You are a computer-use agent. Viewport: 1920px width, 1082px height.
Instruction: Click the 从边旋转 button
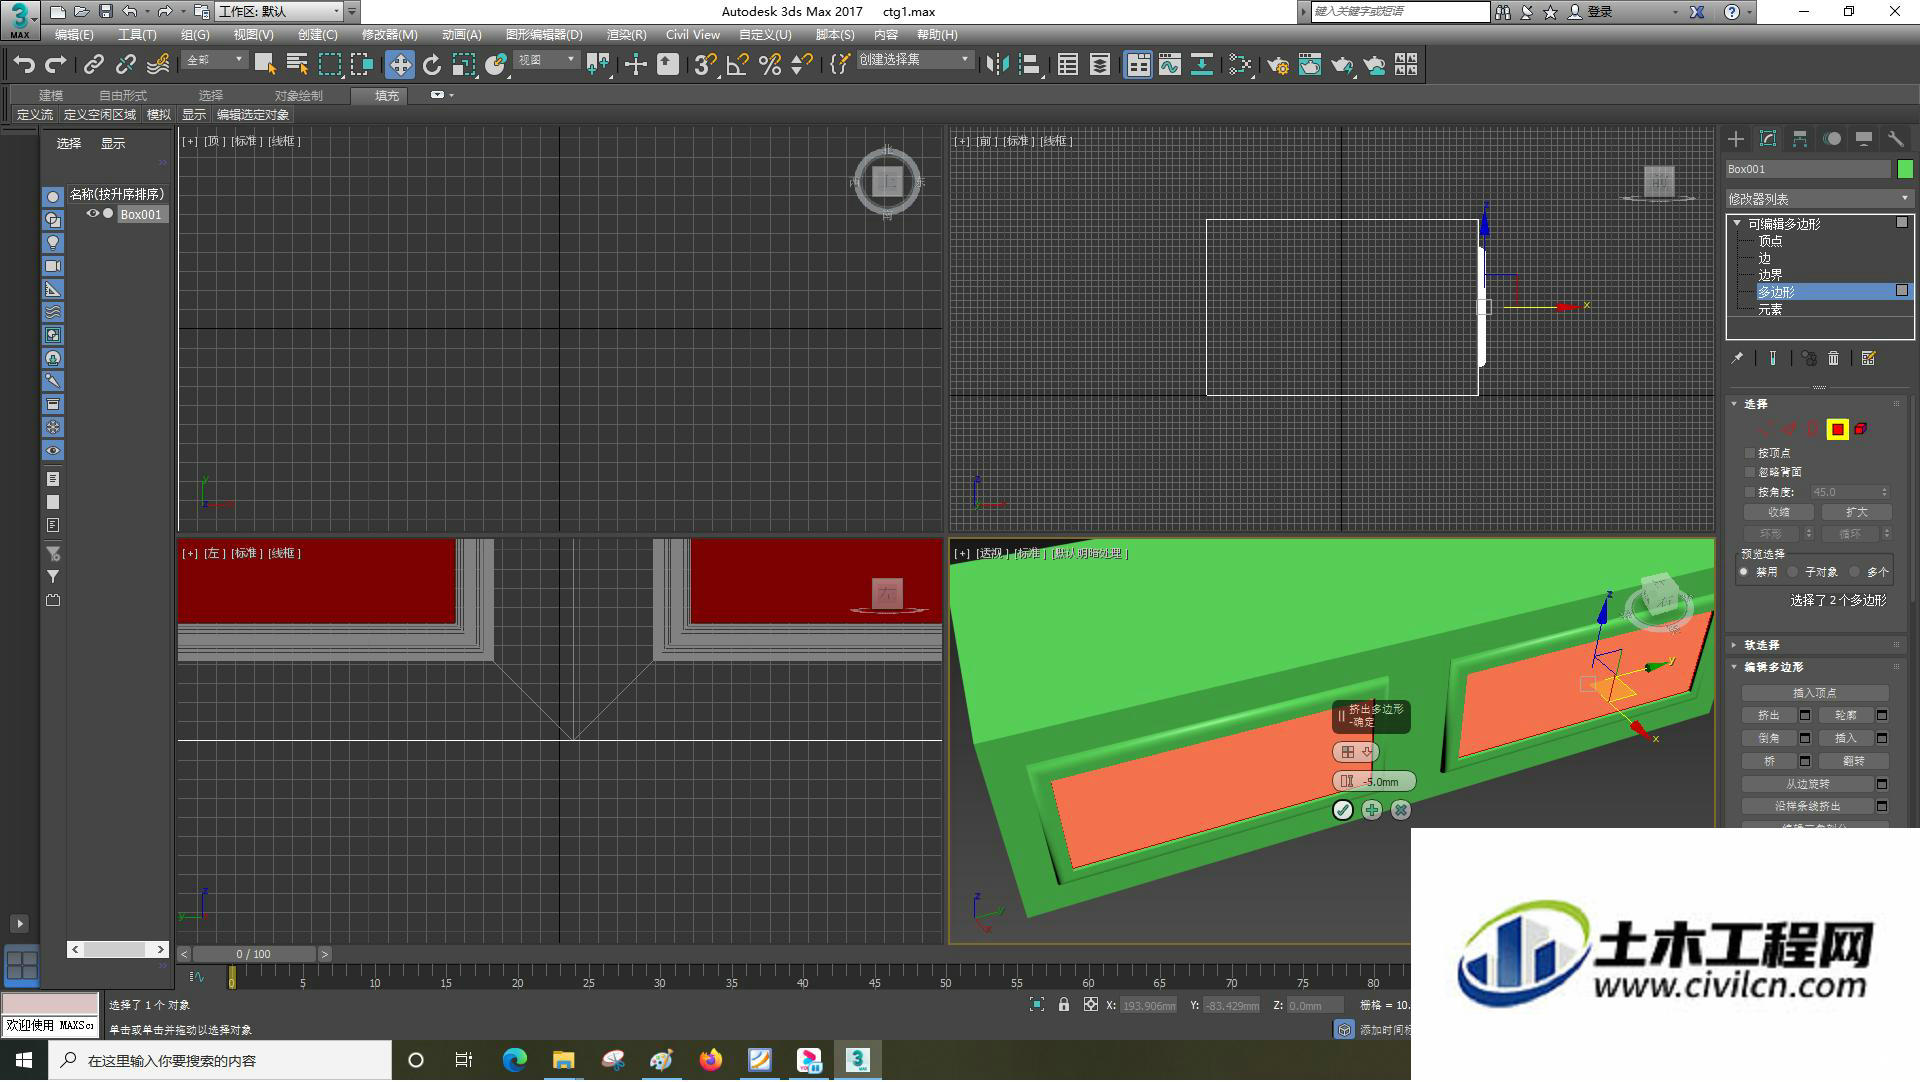(x=1808, y=784)
